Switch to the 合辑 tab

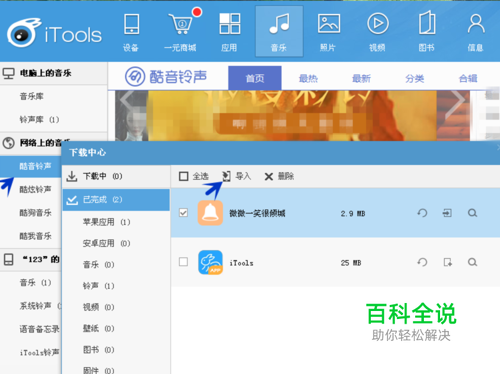468,78
